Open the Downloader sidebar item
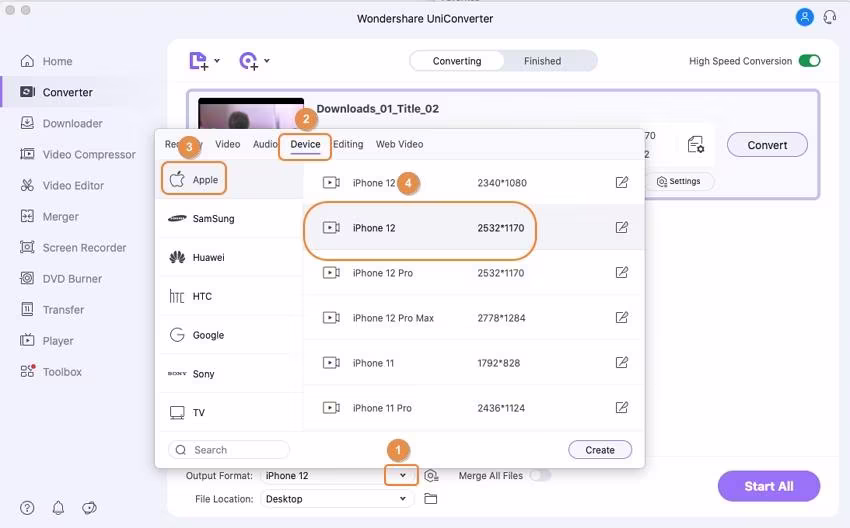Image resolution: width=850 pixels, height=528 pixels. point(61,123)
